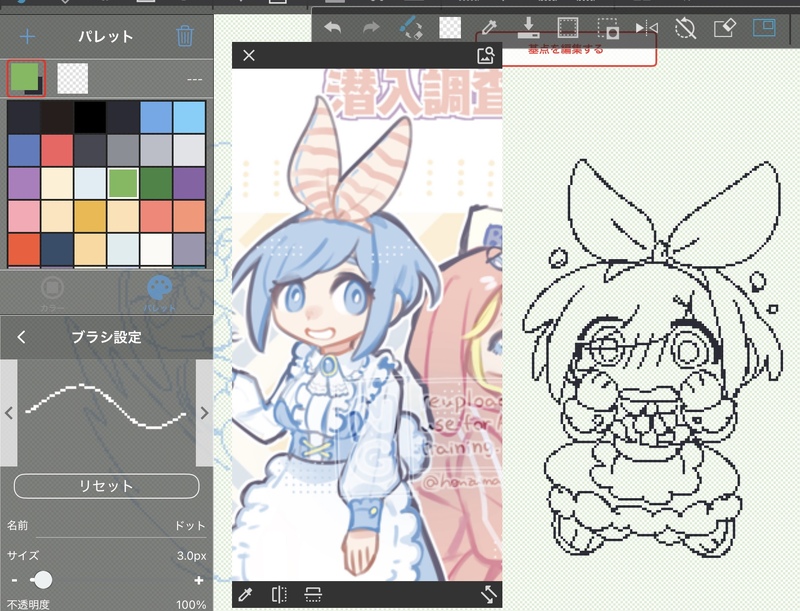Pick the pure black palette swatch
Viewport: 800px width, 611px height.
tap(90, 117)
